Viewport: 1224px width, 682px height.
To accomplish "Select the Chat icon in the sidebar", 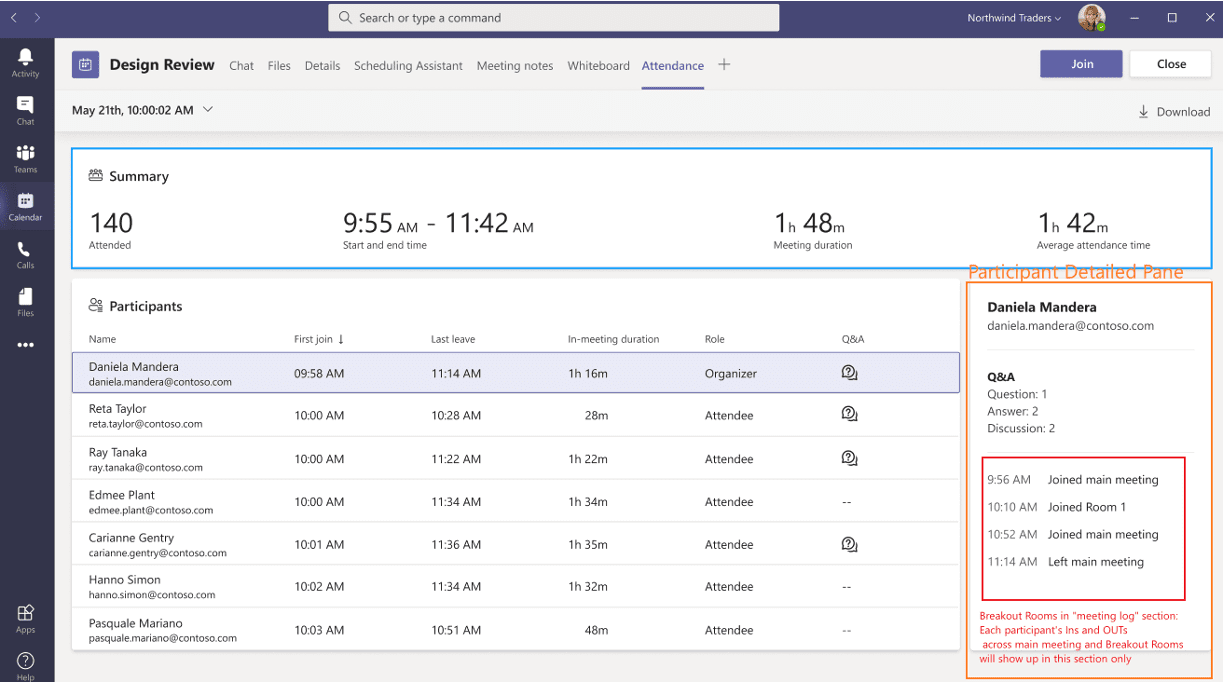I will tap(25, 110).
